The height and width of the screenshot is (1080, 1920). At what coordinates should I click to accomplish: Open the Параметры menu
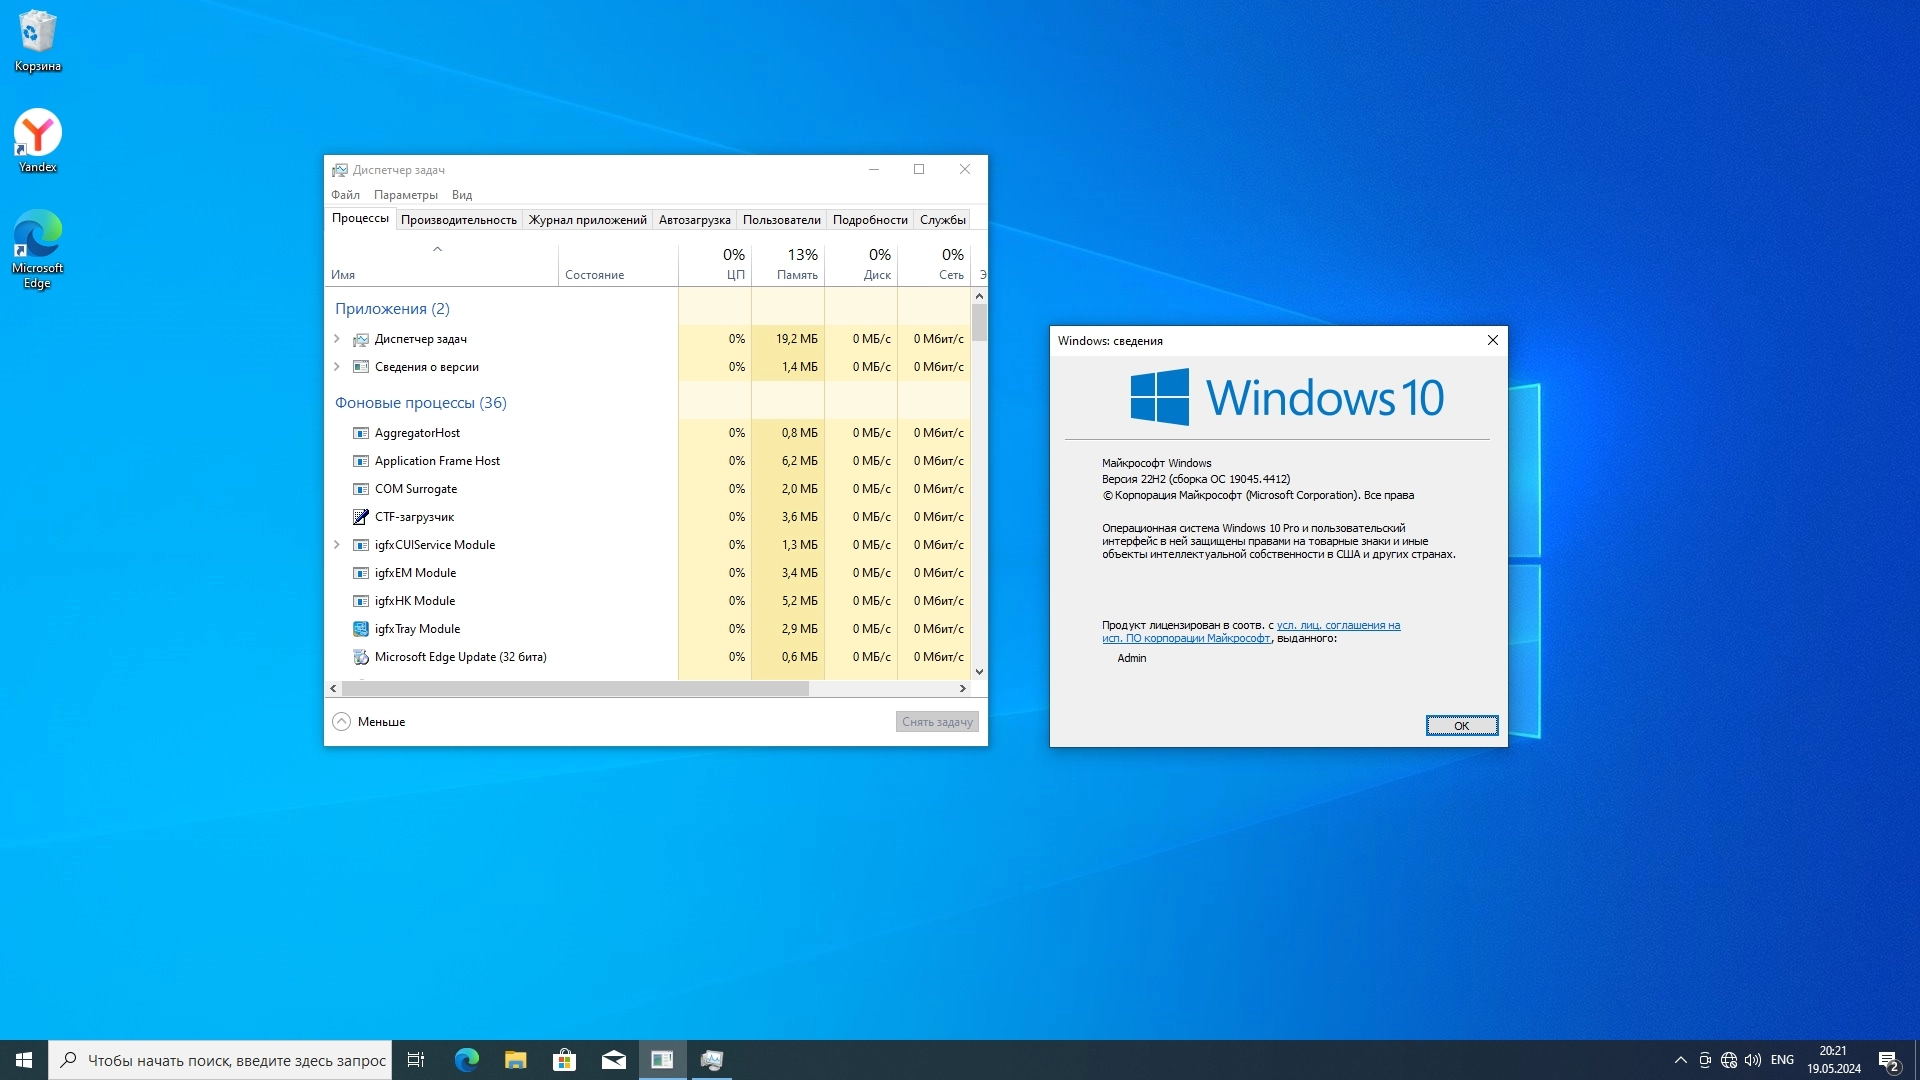point(405,195)
